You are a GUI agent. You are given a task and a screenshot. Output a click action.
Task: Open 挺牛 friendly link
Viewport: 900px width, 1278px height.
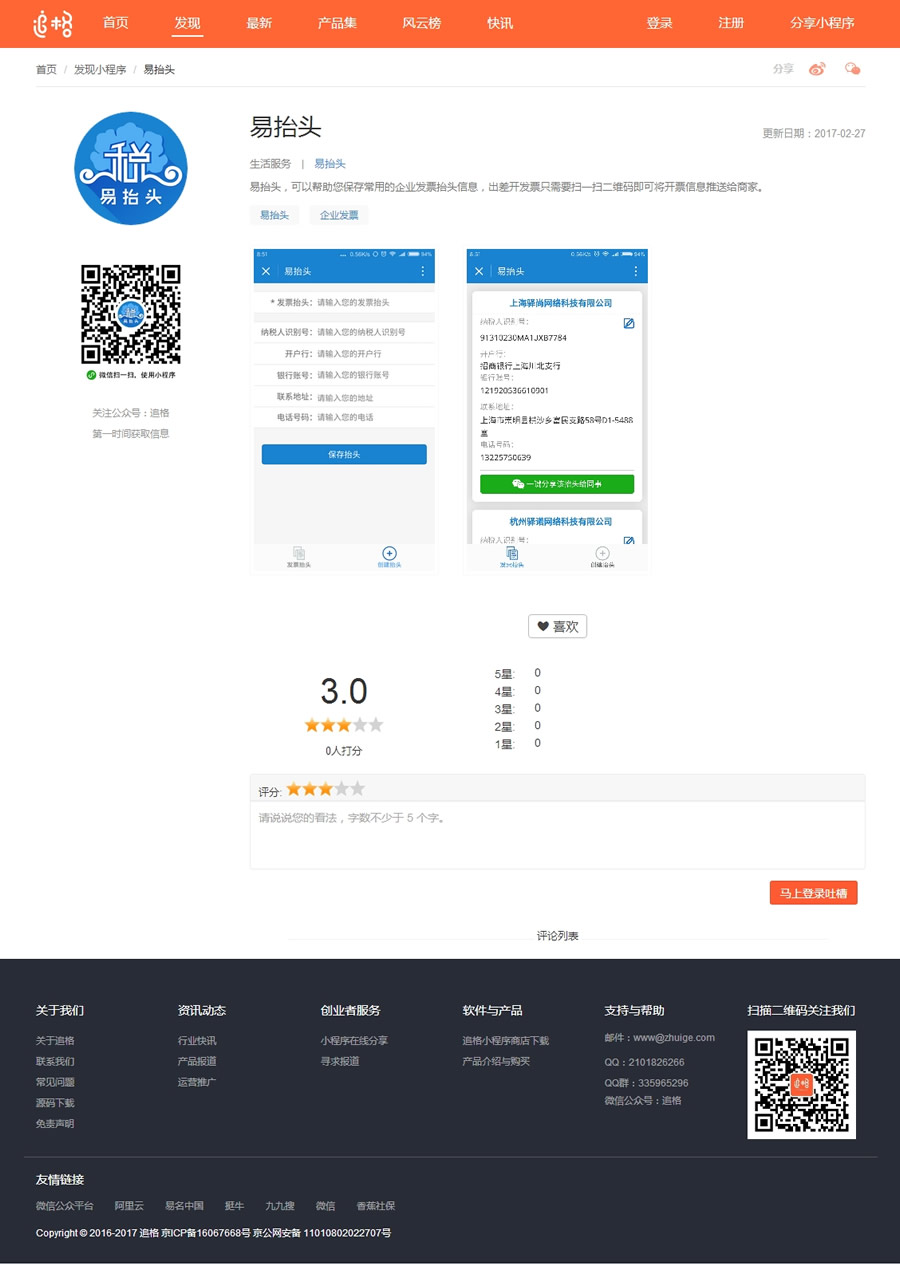pos(234,1206)
